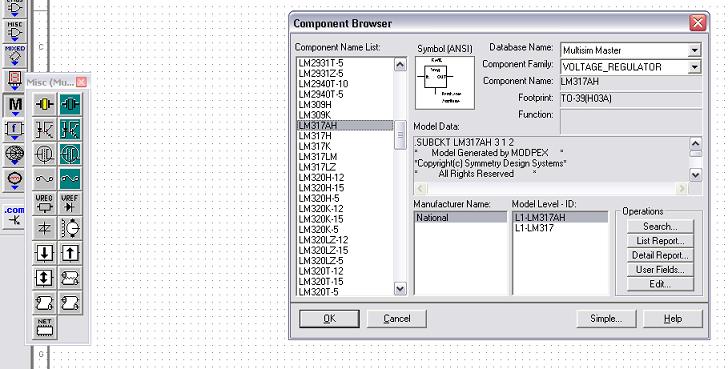The image size is (728, 369).
Task: Select the Fuse component icon
Action: (x=45, y=179)
